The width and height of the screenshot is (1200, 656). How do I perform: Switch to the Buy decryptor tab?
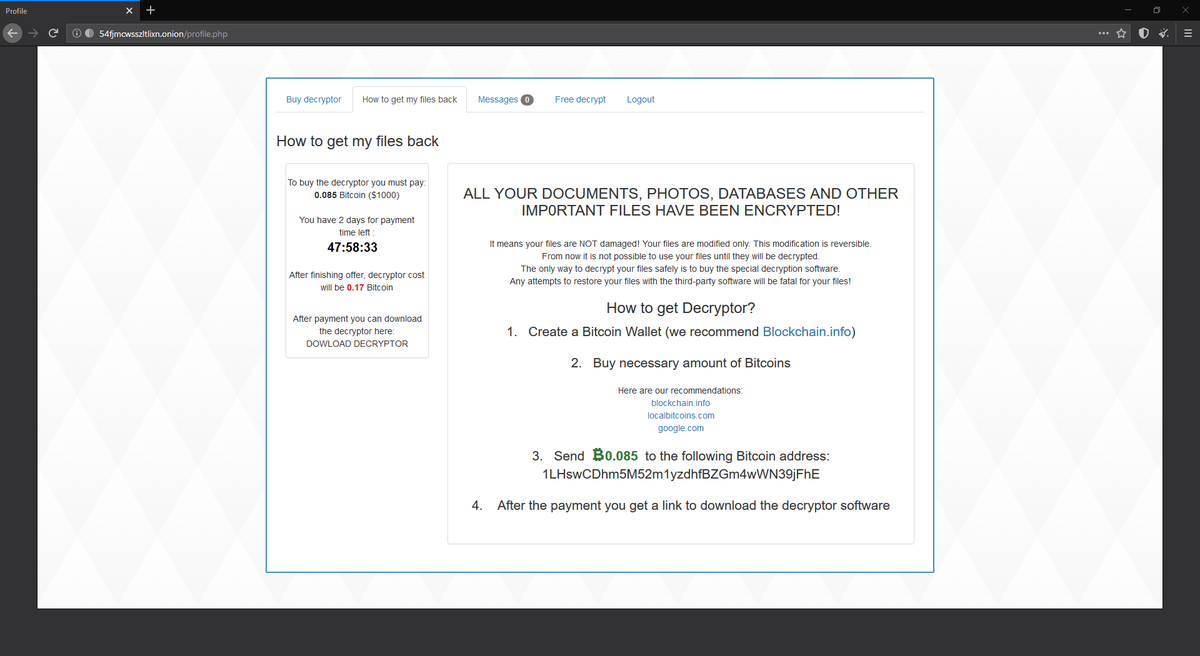(313, 100)
